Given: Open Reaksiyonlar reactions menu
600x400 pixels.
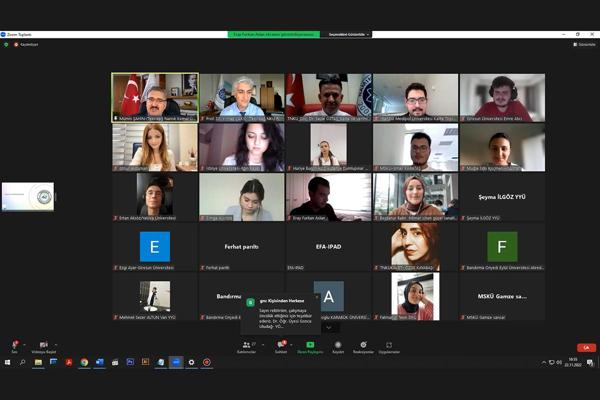Looking at the screenshot, I should click(x=363, y=345).
